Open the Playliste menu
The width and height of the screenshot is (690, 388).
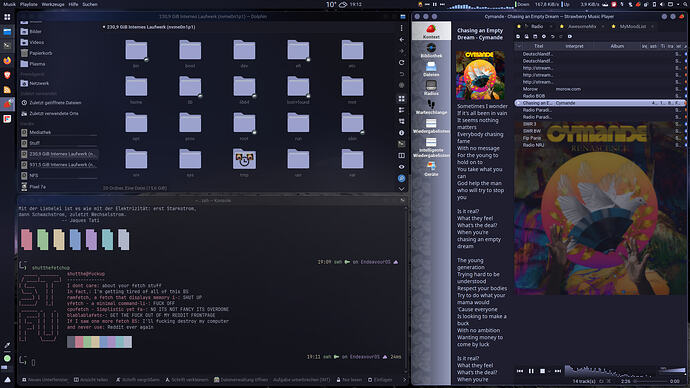tap(29, 4)
